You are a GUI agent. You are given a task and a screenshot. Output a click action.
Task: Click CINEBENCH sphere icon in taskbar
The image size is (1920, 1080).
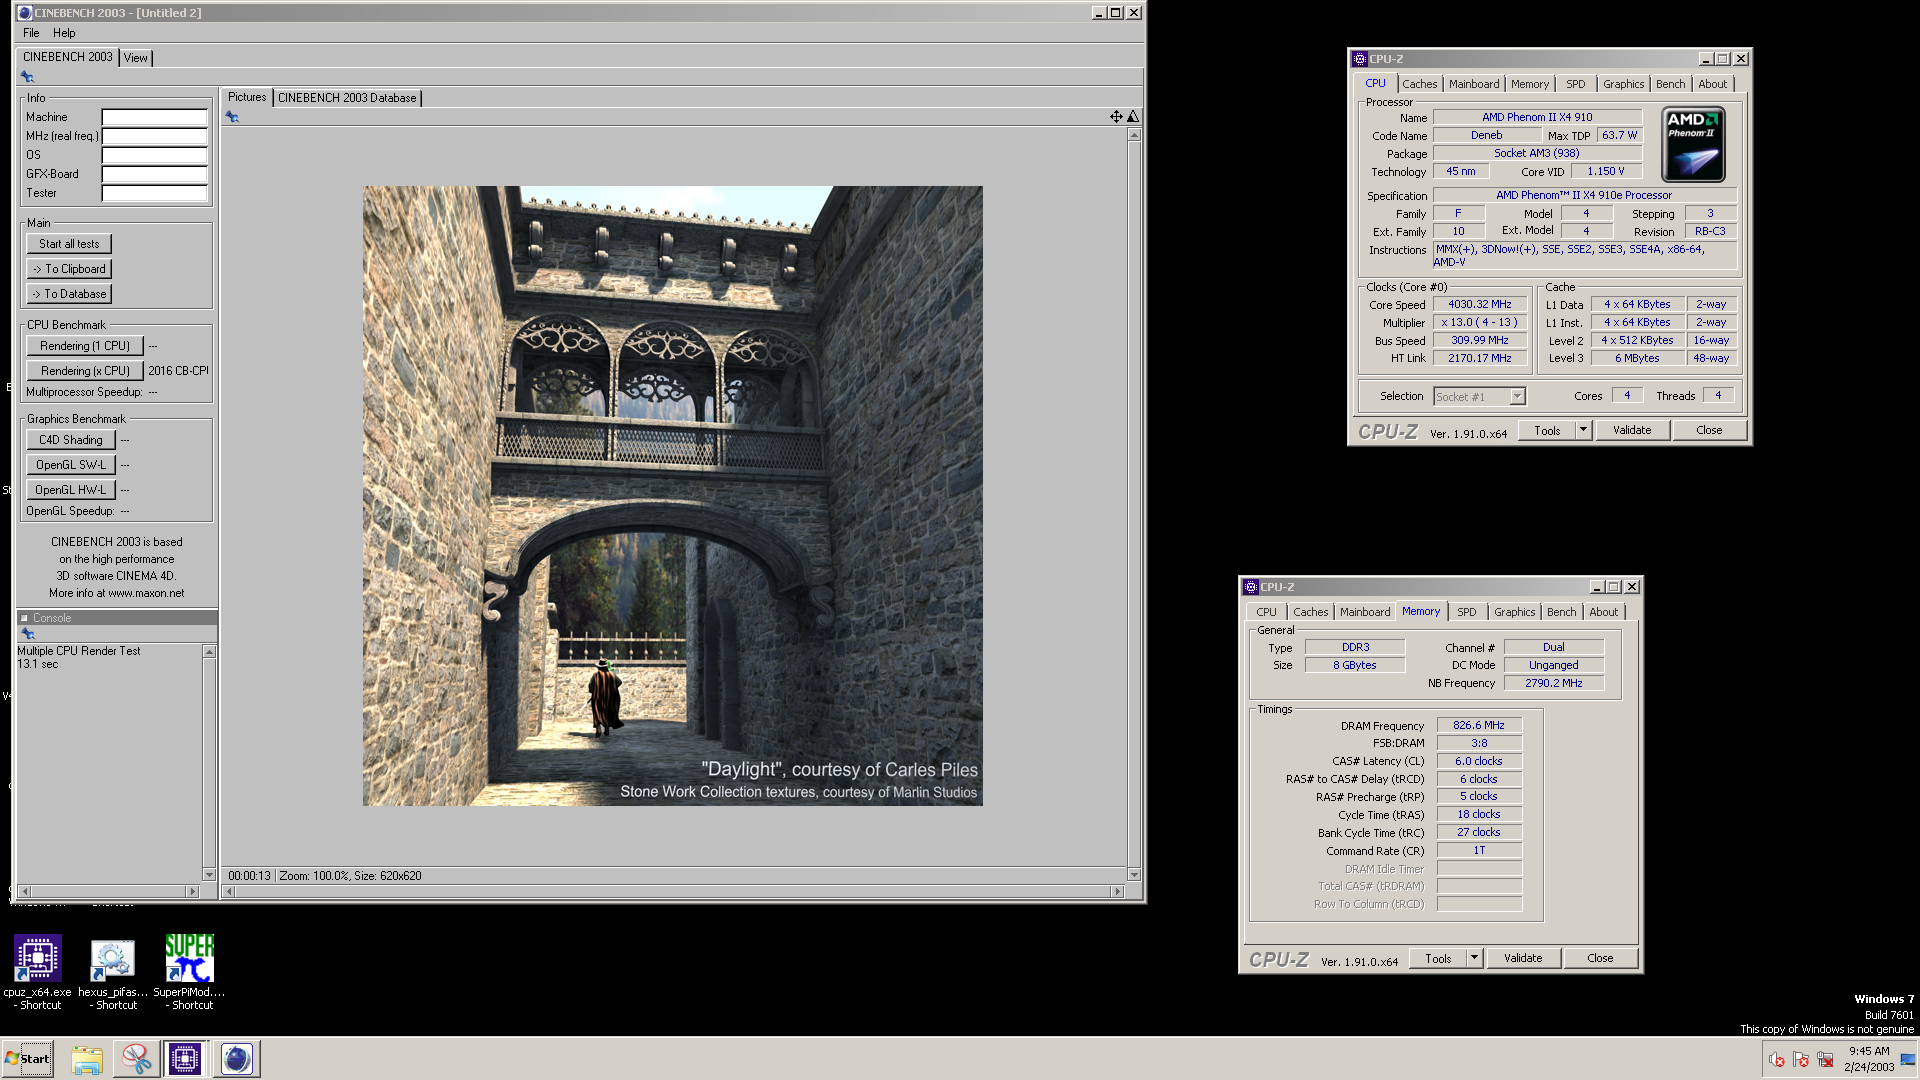click(237, 1059)
